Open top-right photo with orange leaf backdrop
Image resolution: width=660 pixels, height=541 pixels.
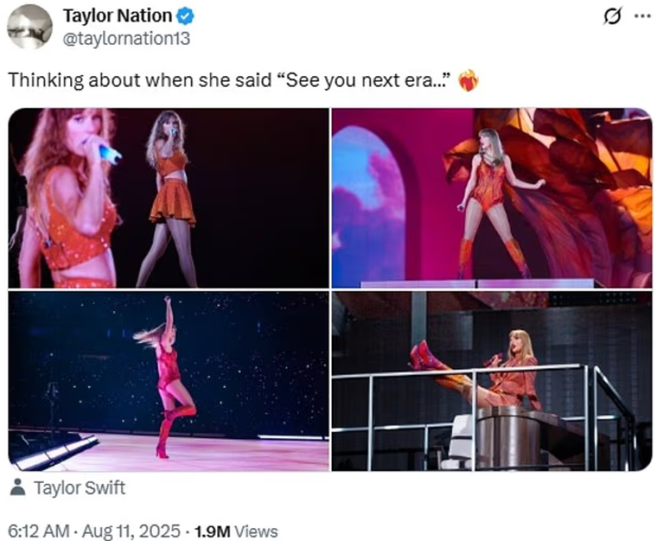click(492, 198)
